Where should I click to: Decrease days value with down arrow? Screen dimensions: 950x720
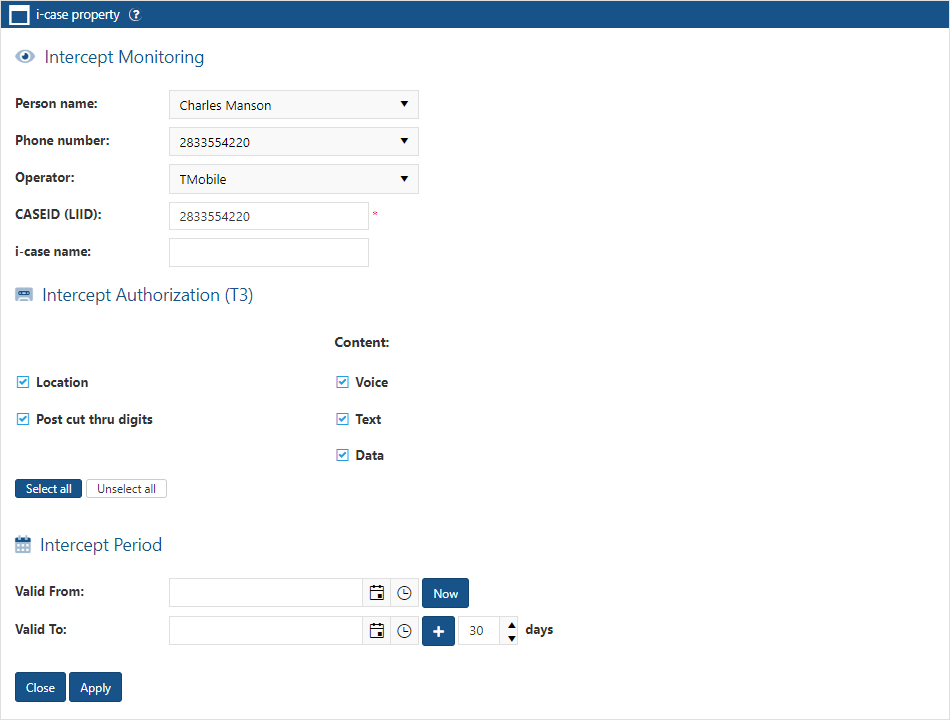[512, 638]
